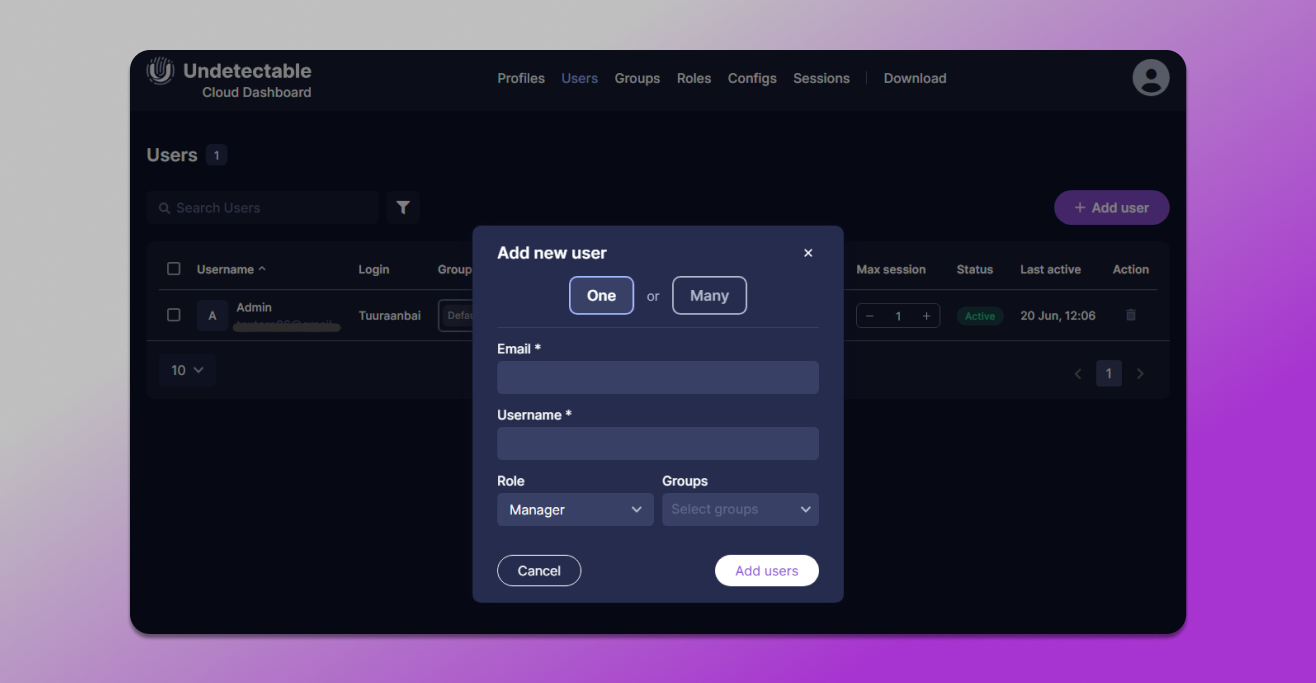Click the previous page chevron arrow
The image size is (1316, 683).
[x=1077, y=373]
